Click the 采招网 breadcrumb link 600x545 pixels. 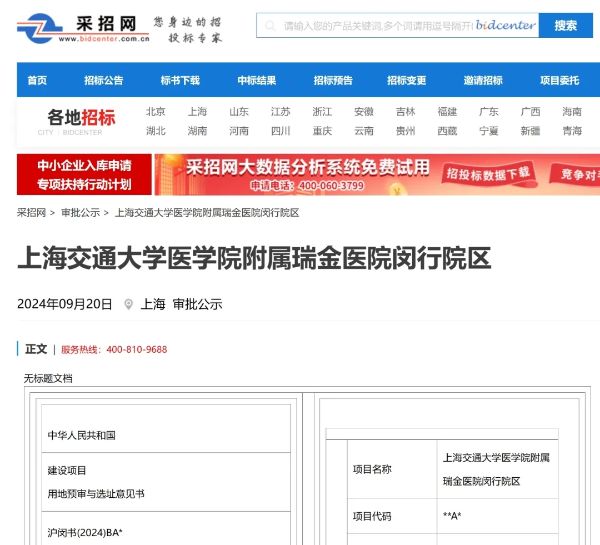31,213
